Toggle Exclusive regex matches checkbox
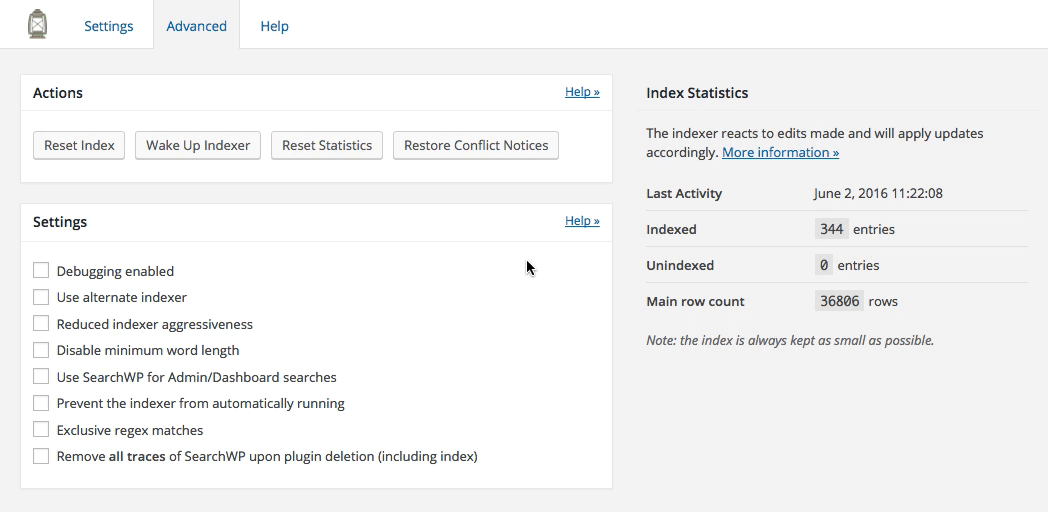Screen dimensions: 1048x512 coord(41,429)
